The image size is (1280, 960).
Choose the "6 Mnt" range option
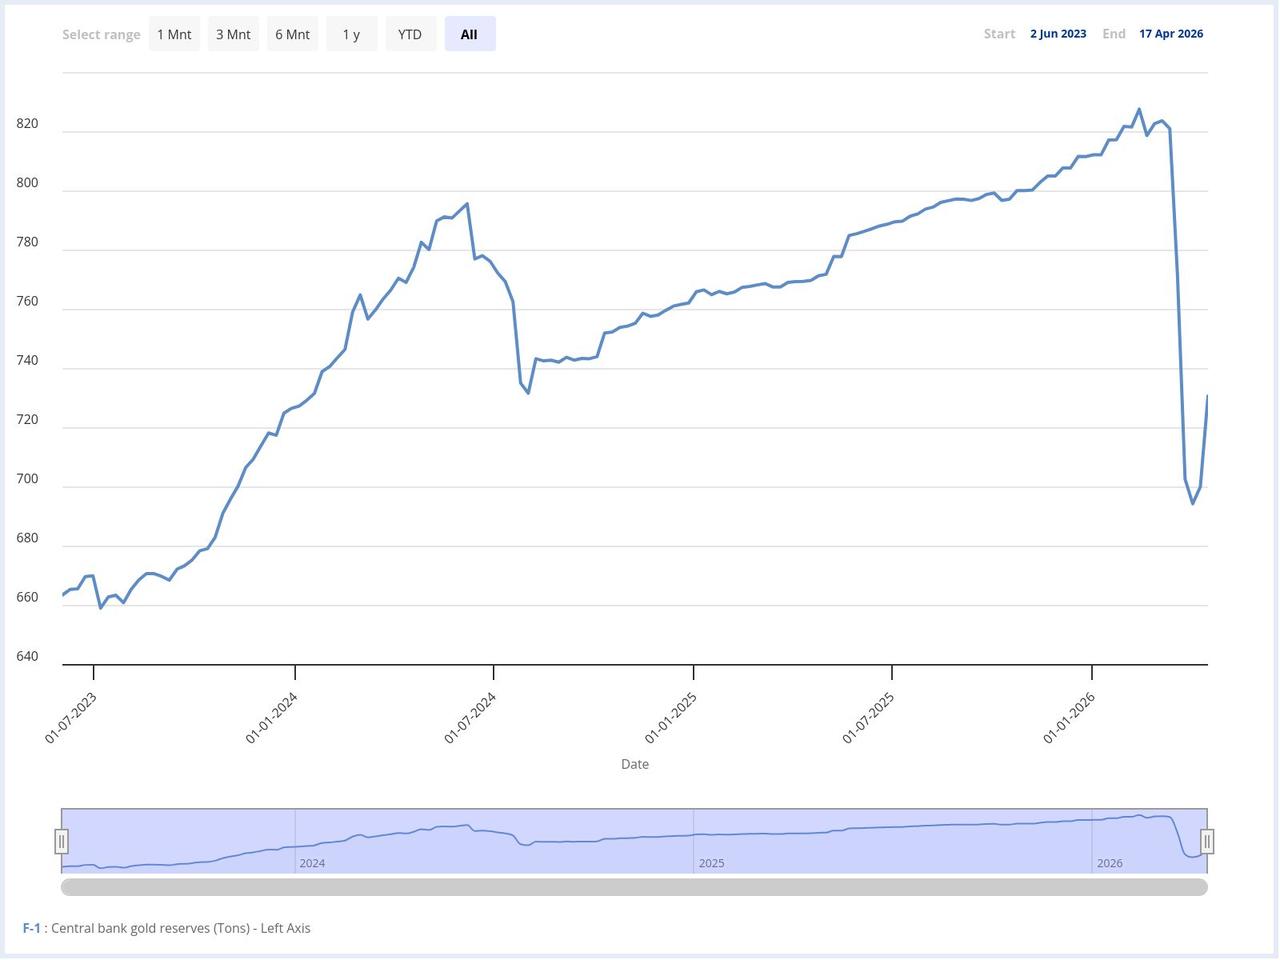(x=292, y=33)
